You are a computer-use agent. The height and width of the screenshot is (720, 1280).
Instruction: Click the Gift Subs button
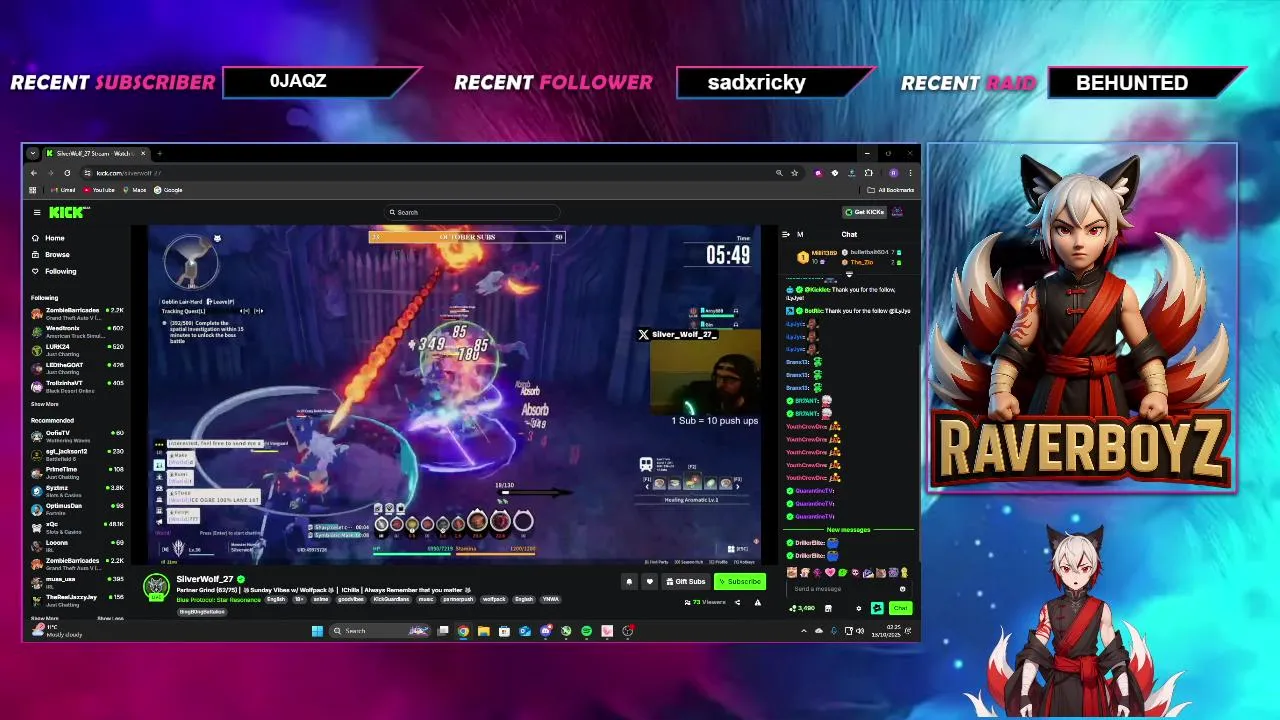tap(686, 581)
